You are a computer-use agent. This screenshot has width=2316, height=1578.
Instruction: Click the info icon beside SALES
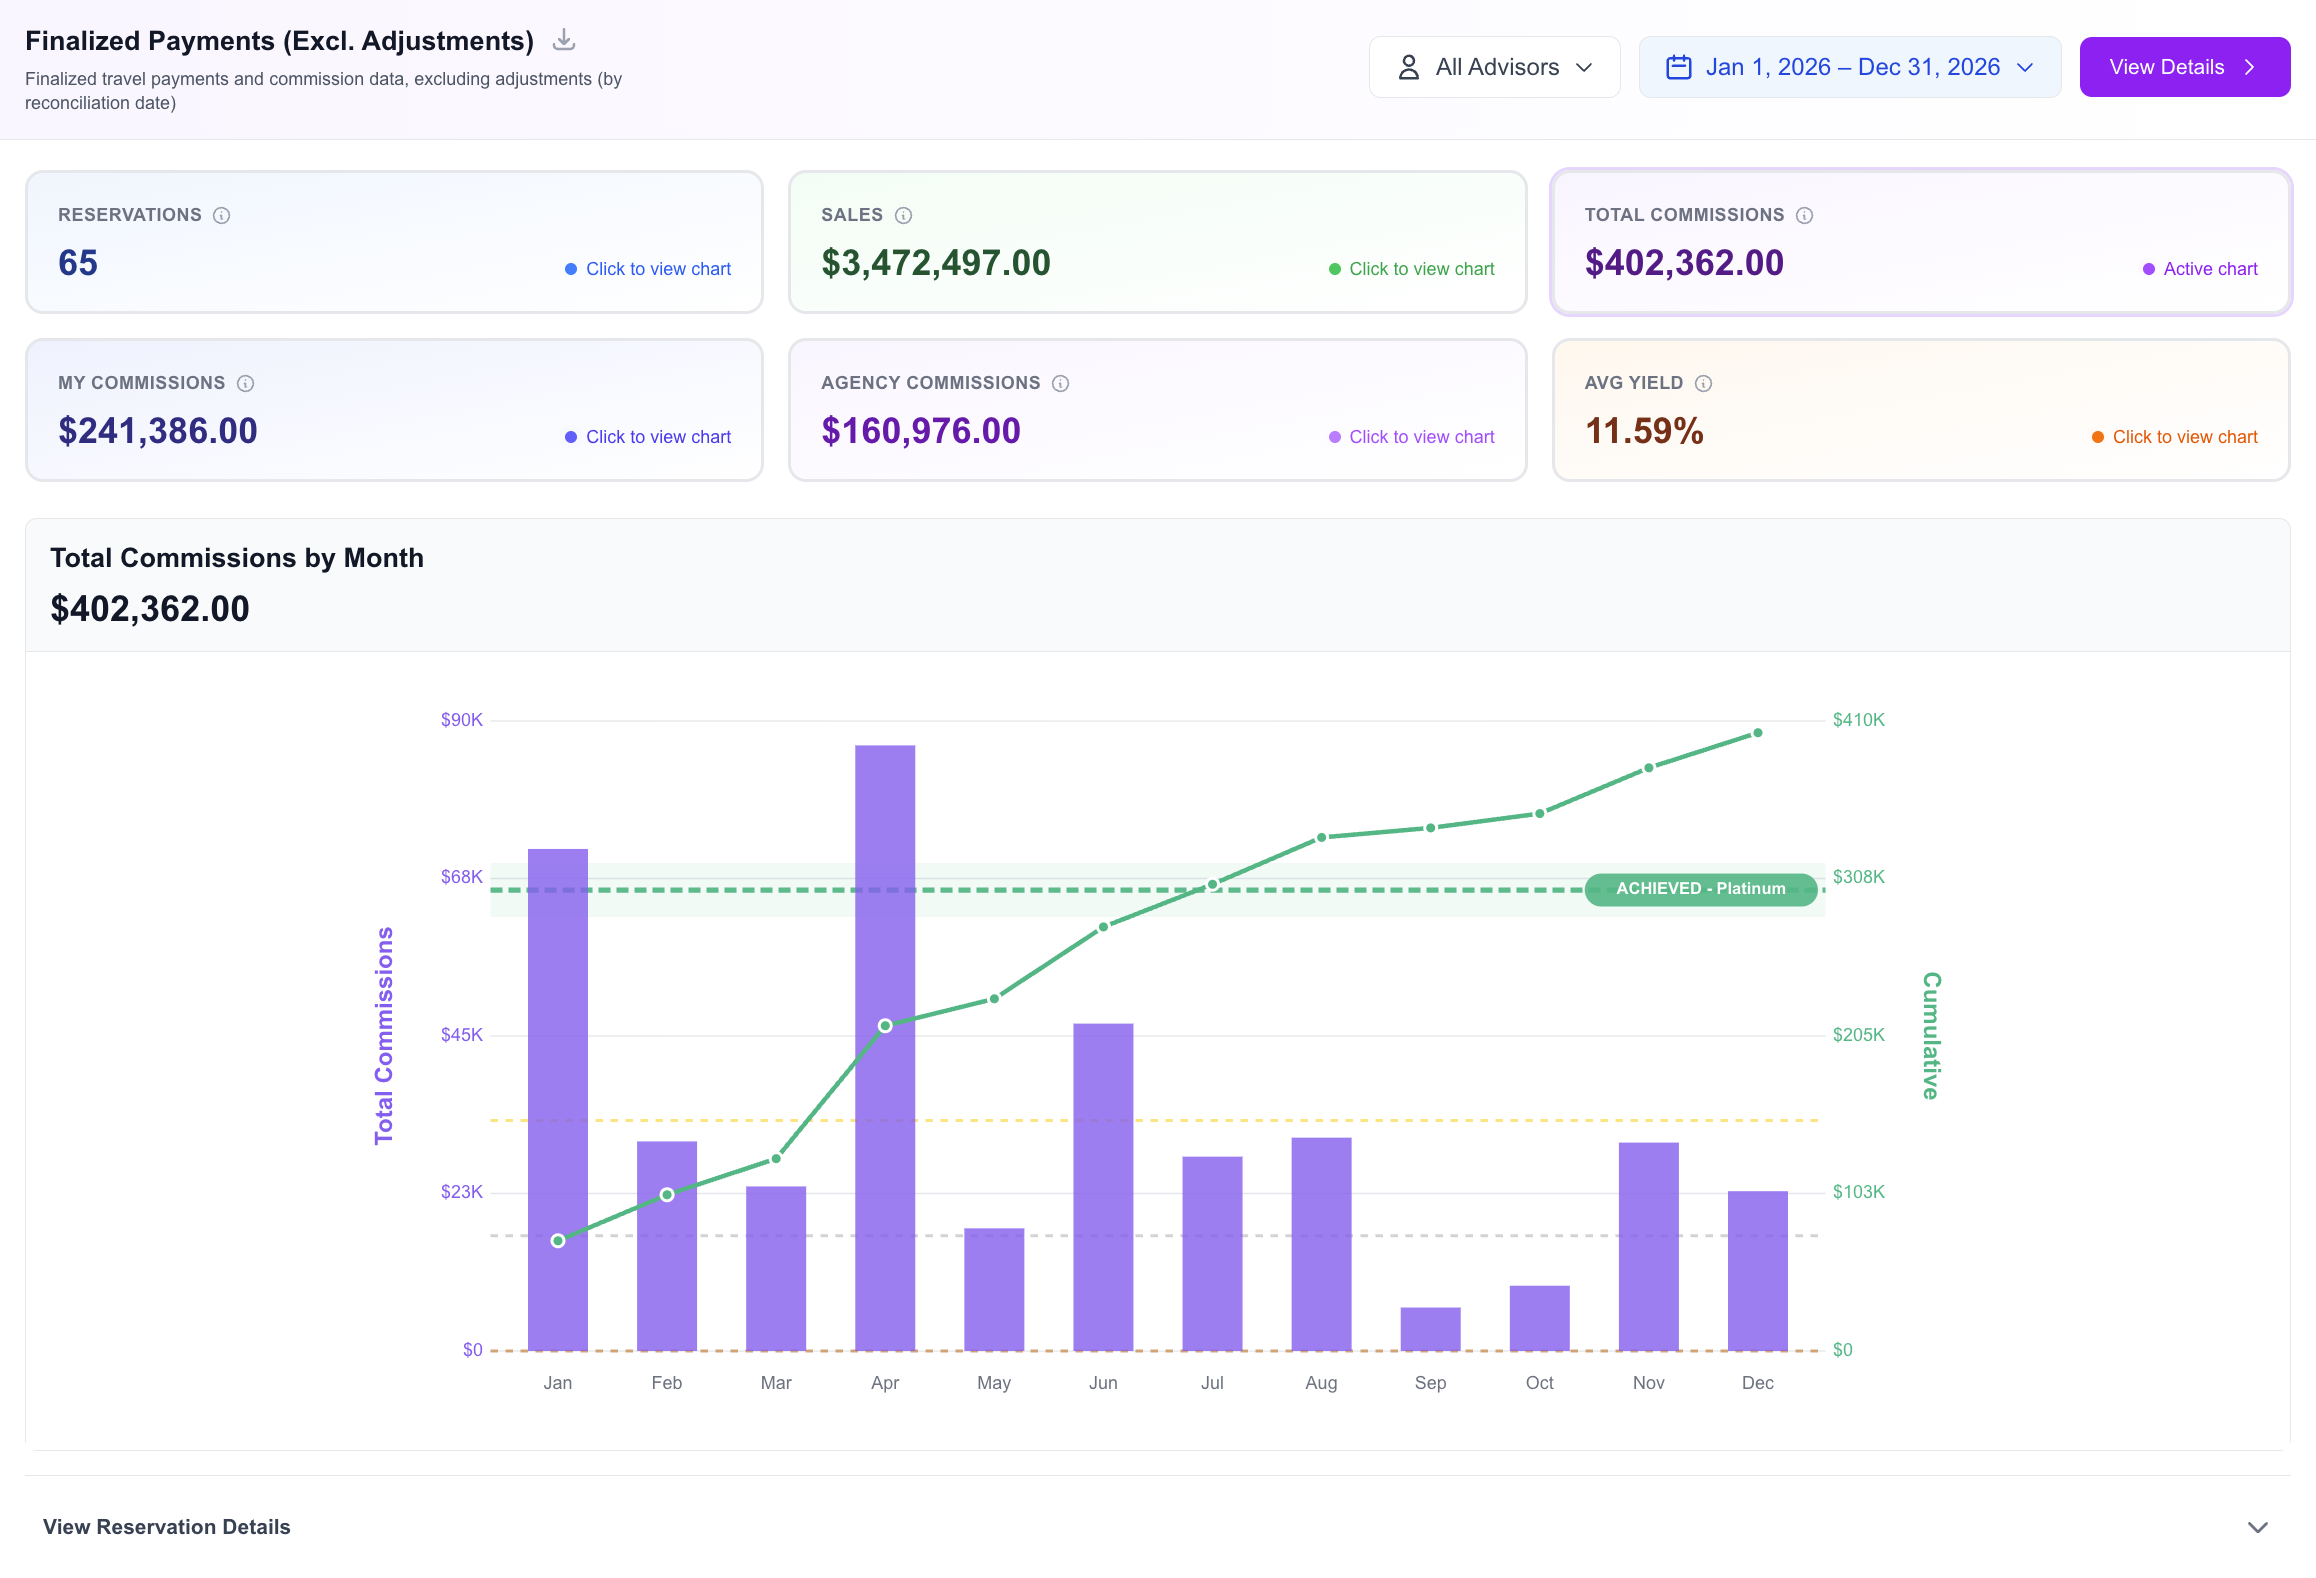(x=903, y=214)
